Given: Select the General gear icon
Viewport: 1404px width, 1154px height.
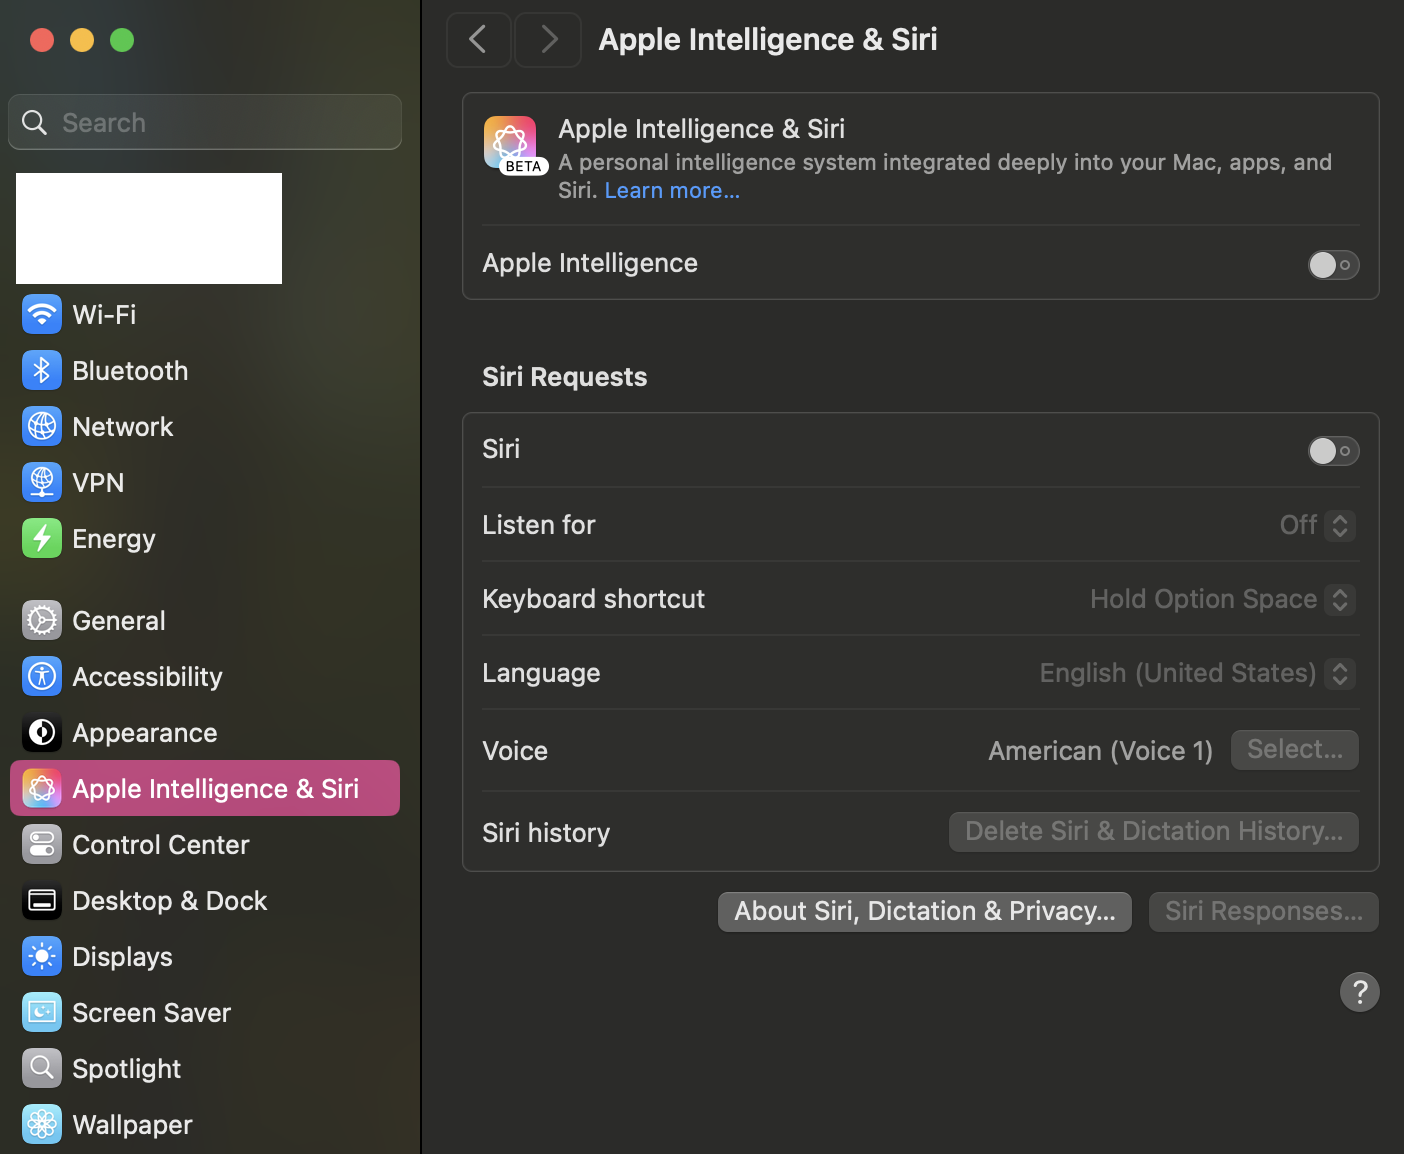Looking at the screenshot, I should pyautogui.click(x=42, y=621).
